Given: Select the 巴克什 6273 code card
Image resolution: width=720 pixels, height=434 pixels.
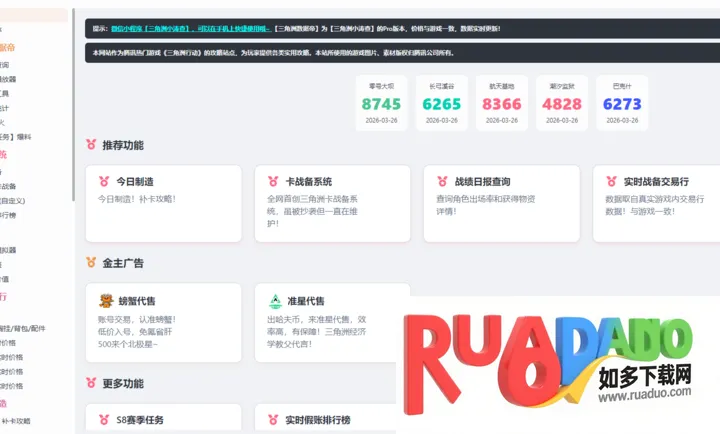Looking at the screenshot, I should click(622, 103).
